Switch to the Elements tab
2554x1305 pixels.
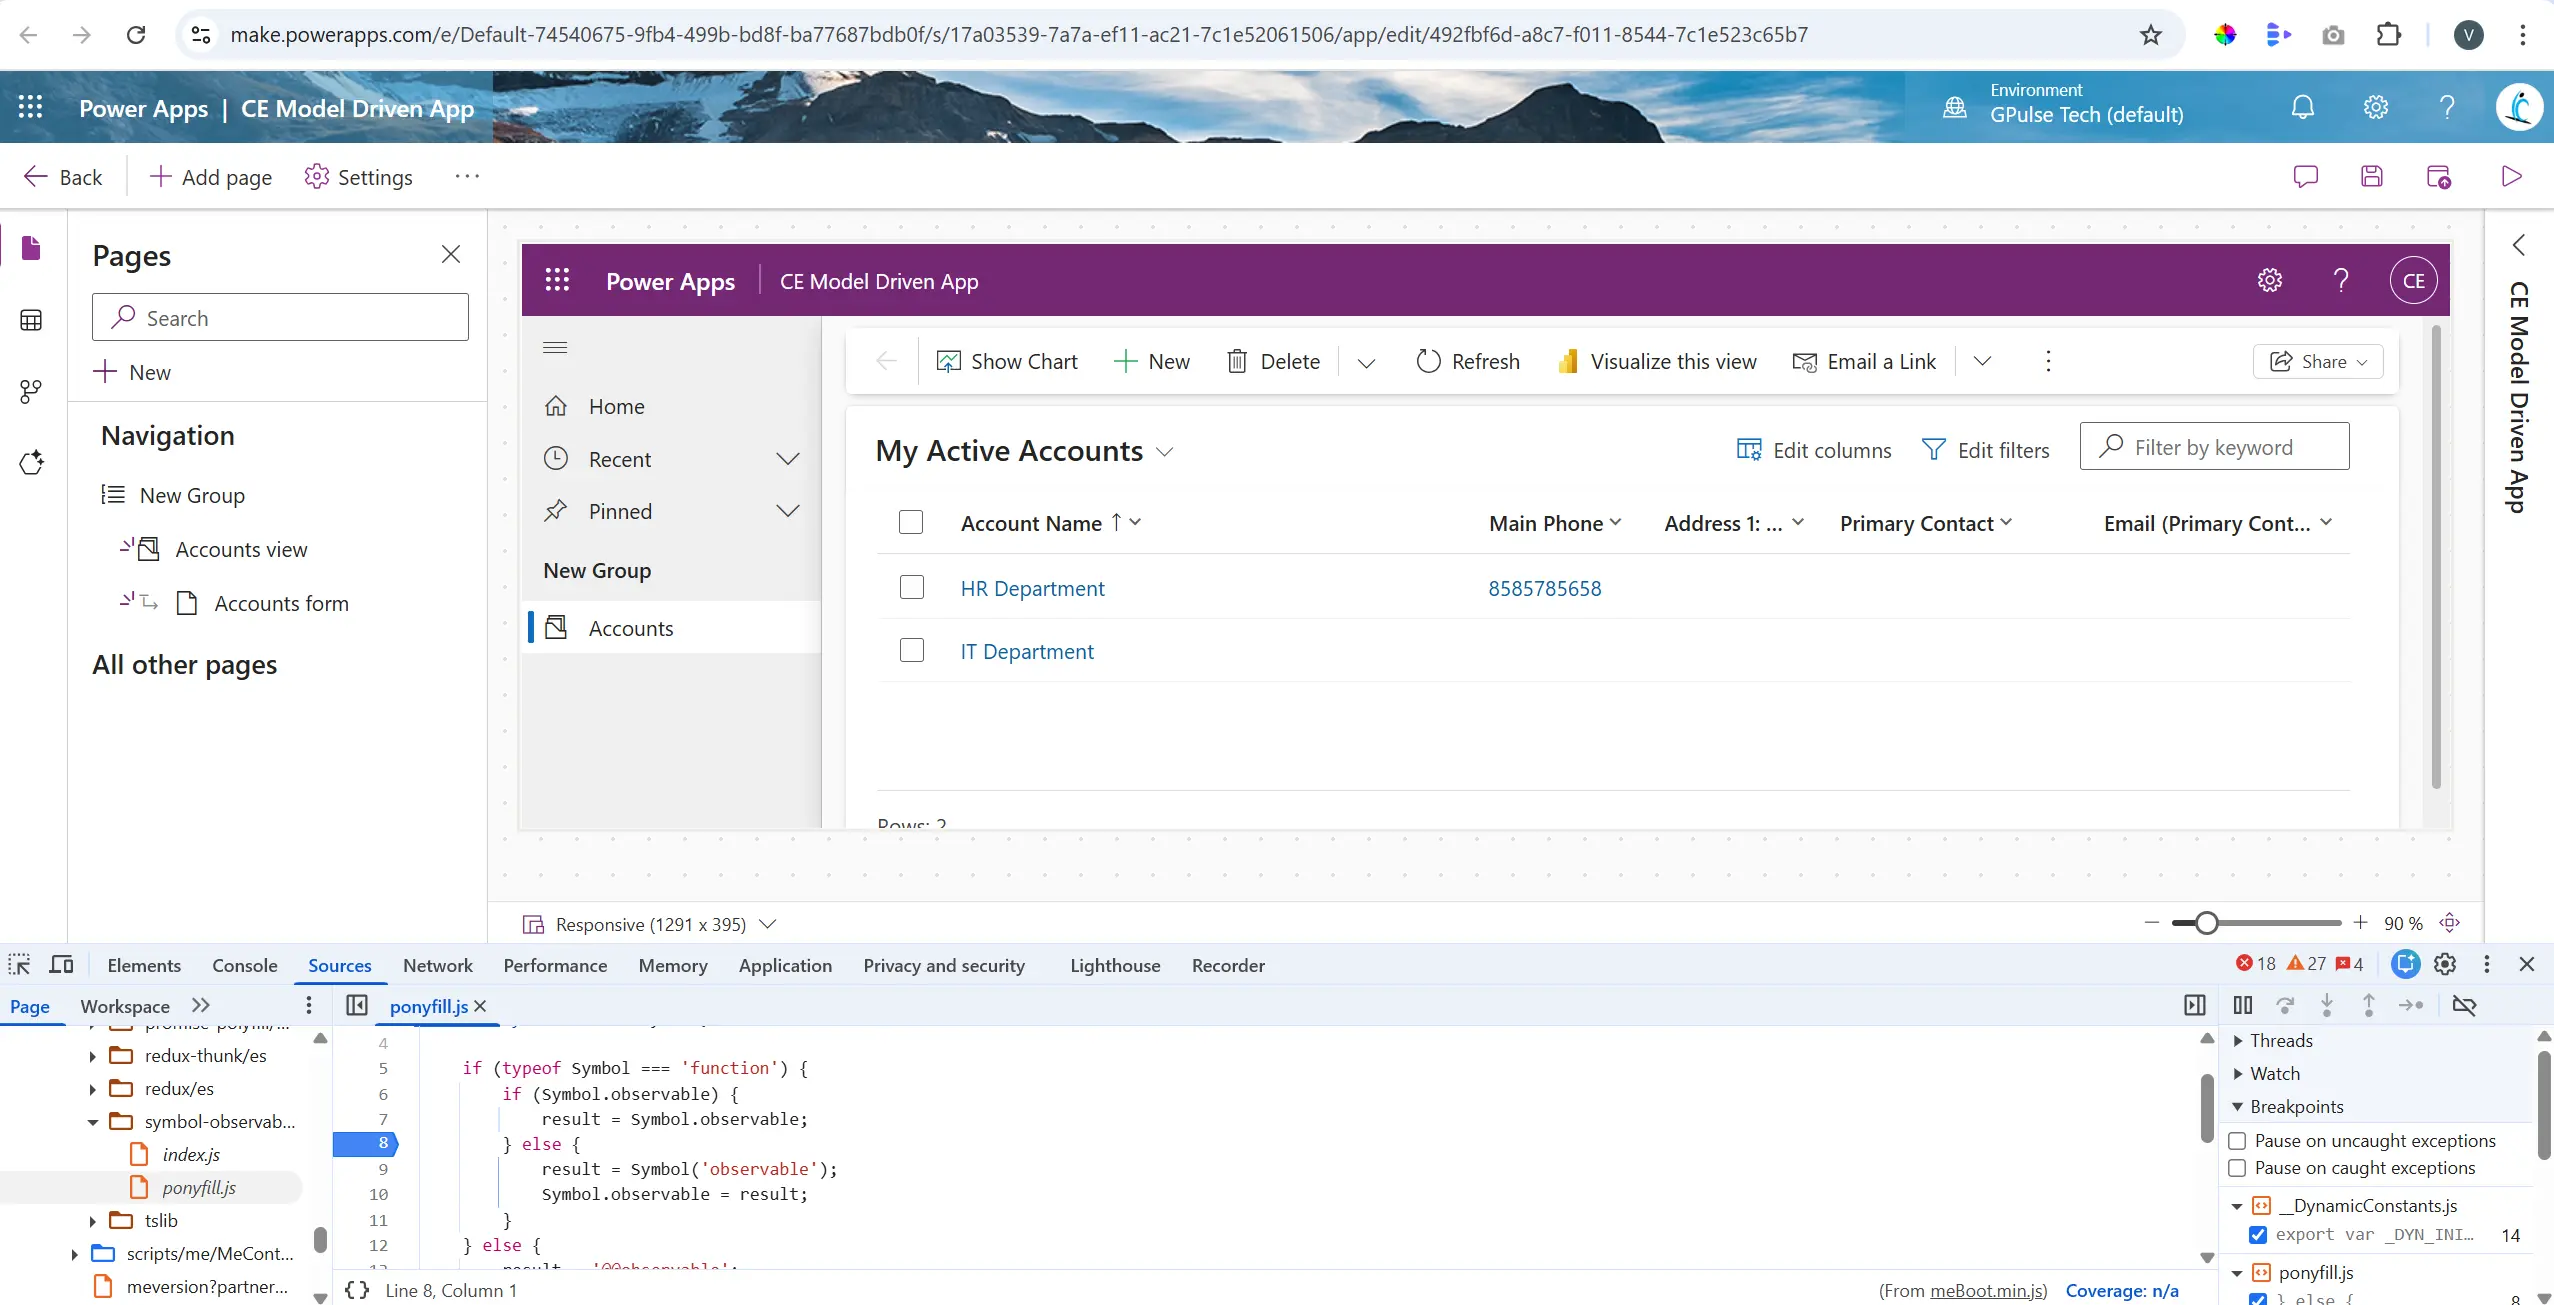[144, 965]
